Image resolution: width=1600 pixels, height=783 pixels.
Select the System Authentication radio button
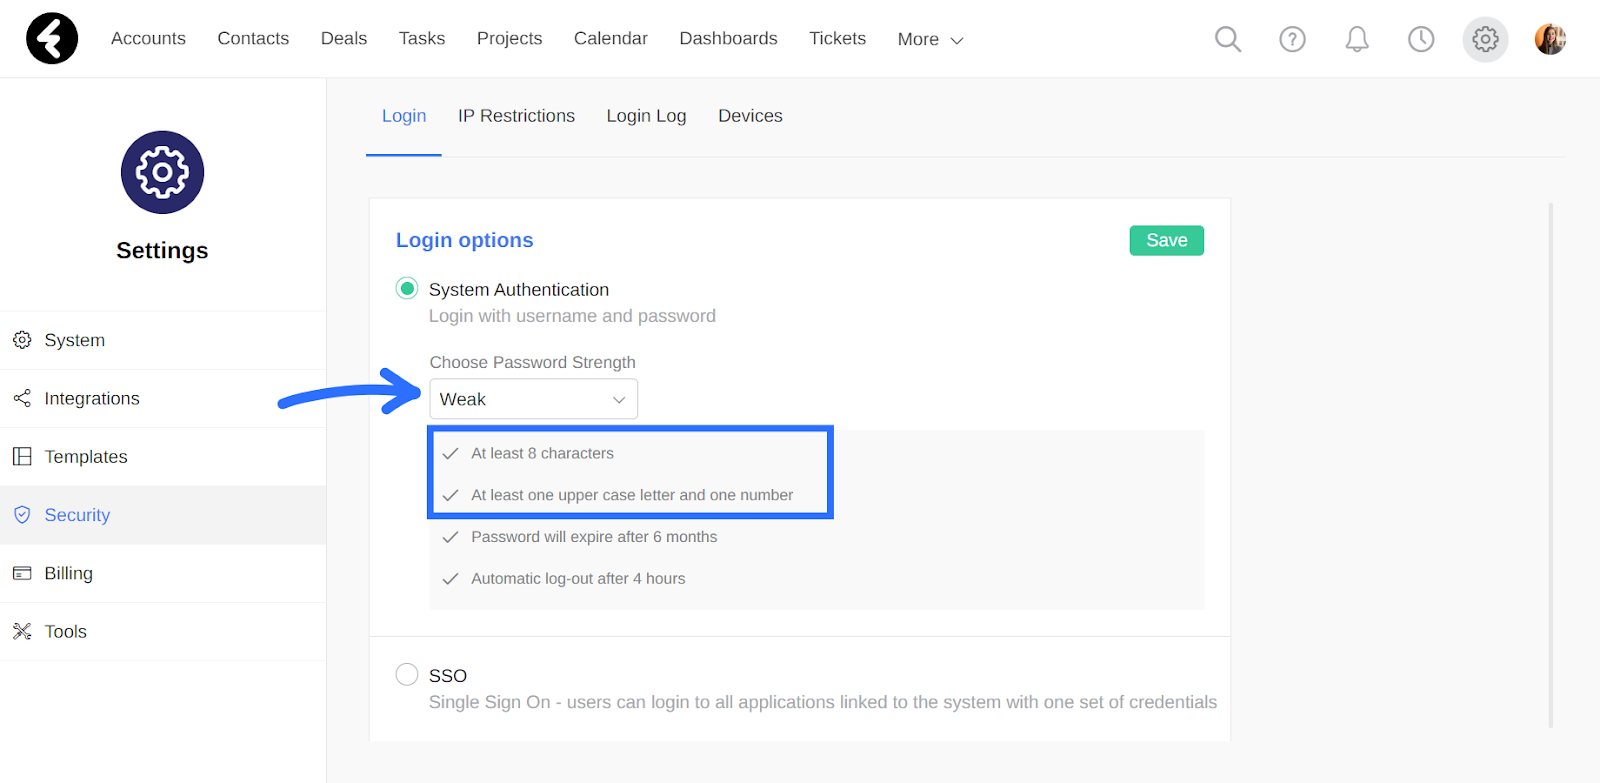tap(407, 289)
